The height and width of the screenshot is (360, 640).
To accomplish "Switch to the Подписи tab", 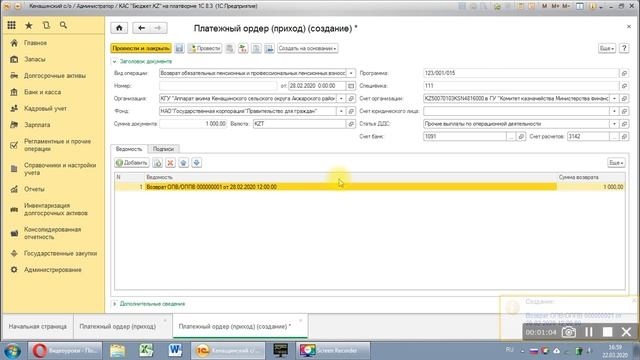I will coord(163,149).
